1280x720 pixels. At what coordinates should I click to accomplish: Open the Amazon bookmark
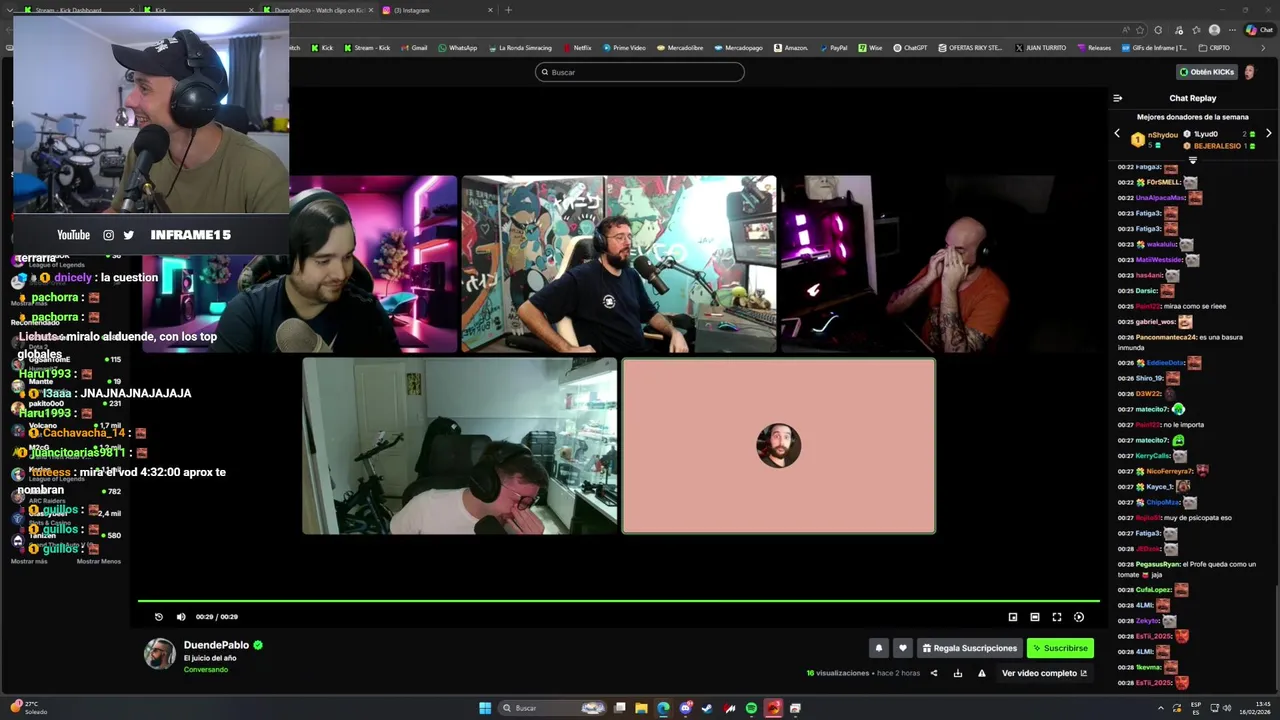click(x=791, y=48)
